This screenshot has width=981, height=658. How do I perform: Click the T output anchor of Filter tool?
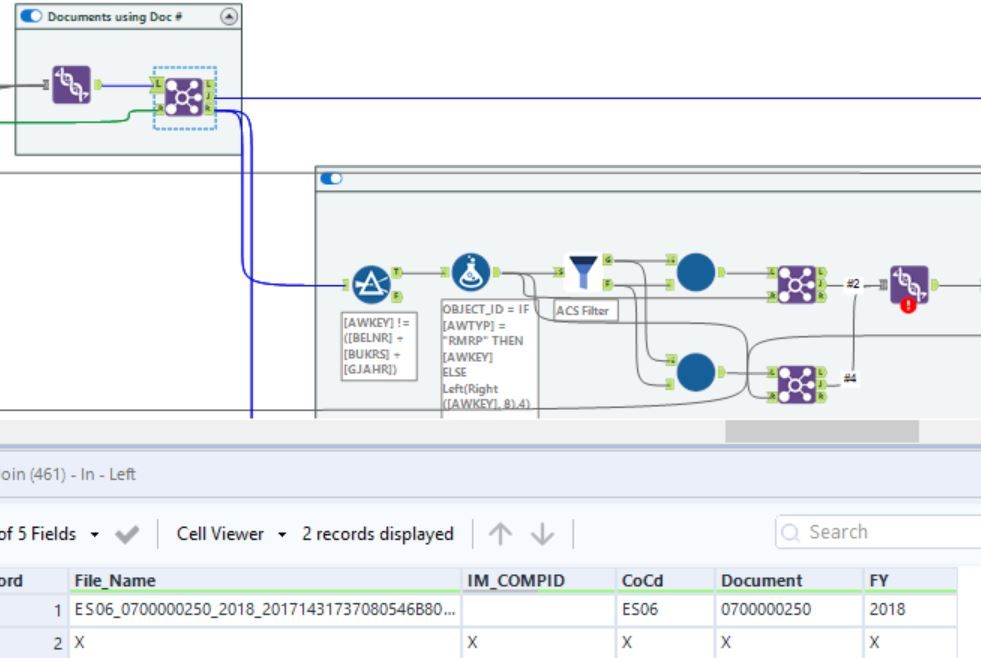[x=397, y=272]
